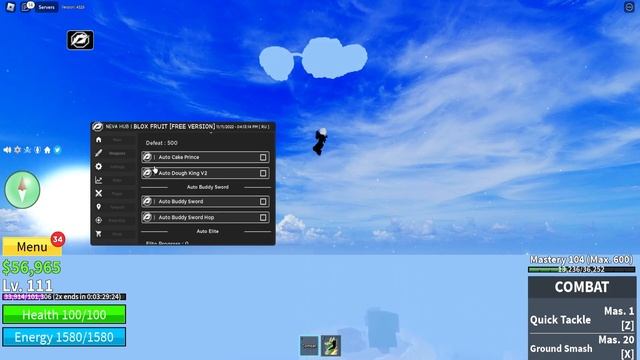Click the flying player character
The image size is (640, 360).
320,142
